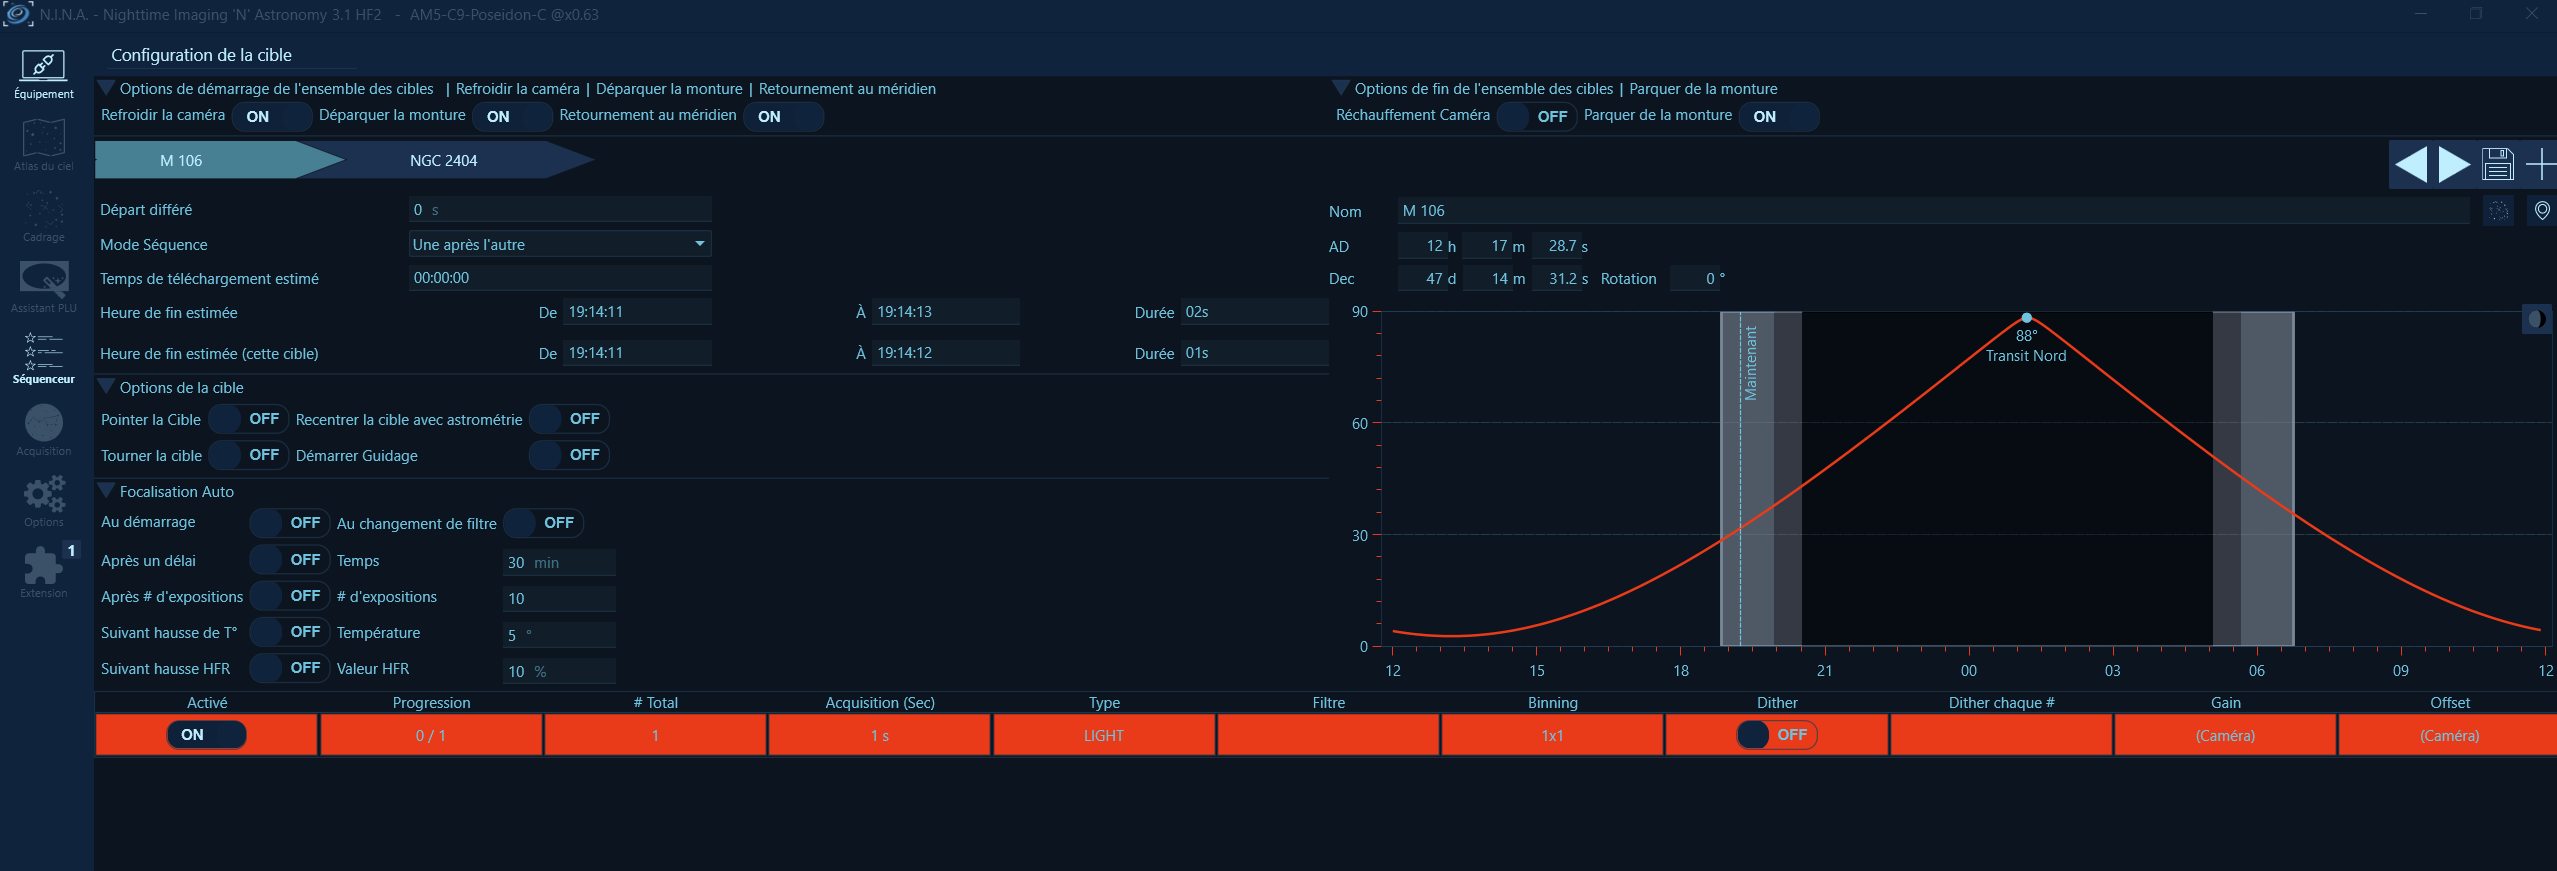2557x871 pixels.
Task: Click the autofocus Temps minutes field
Action: pyautogui.click(x=559, y=562)
